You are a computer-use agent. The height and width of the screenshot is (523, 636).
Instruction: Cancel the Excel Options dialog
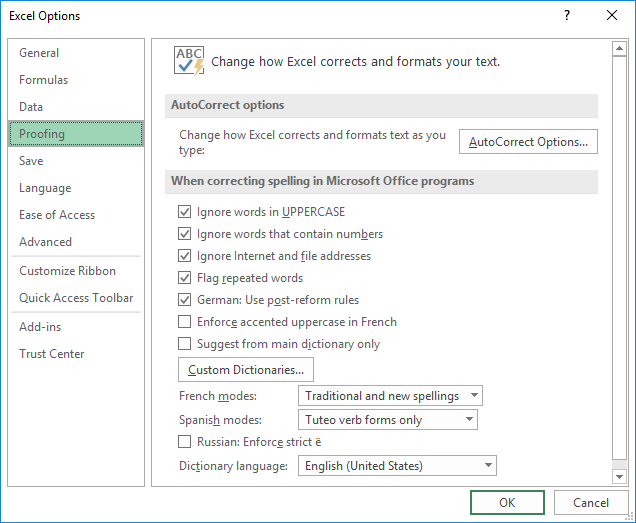[x=591, y=502]
